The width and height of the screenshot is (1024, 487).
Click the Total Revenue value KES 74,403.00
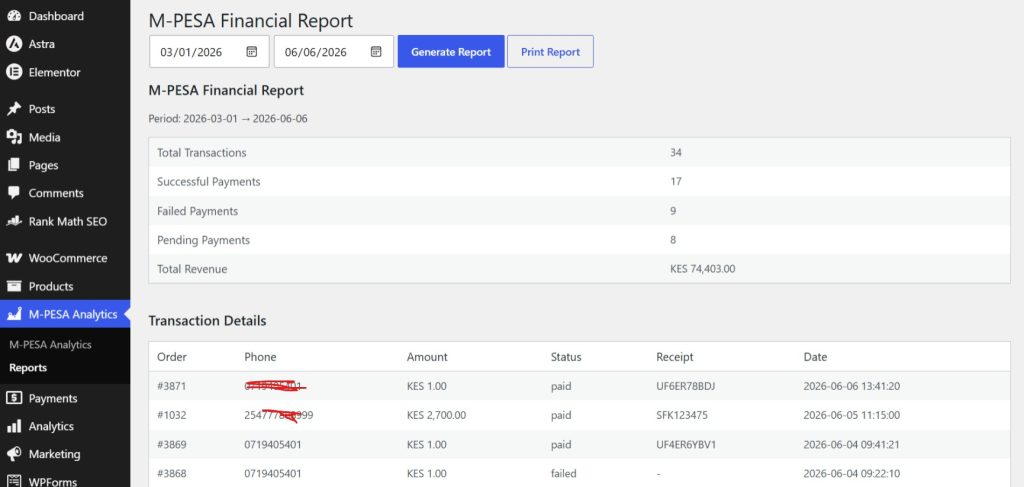click(x=703, y=269)
